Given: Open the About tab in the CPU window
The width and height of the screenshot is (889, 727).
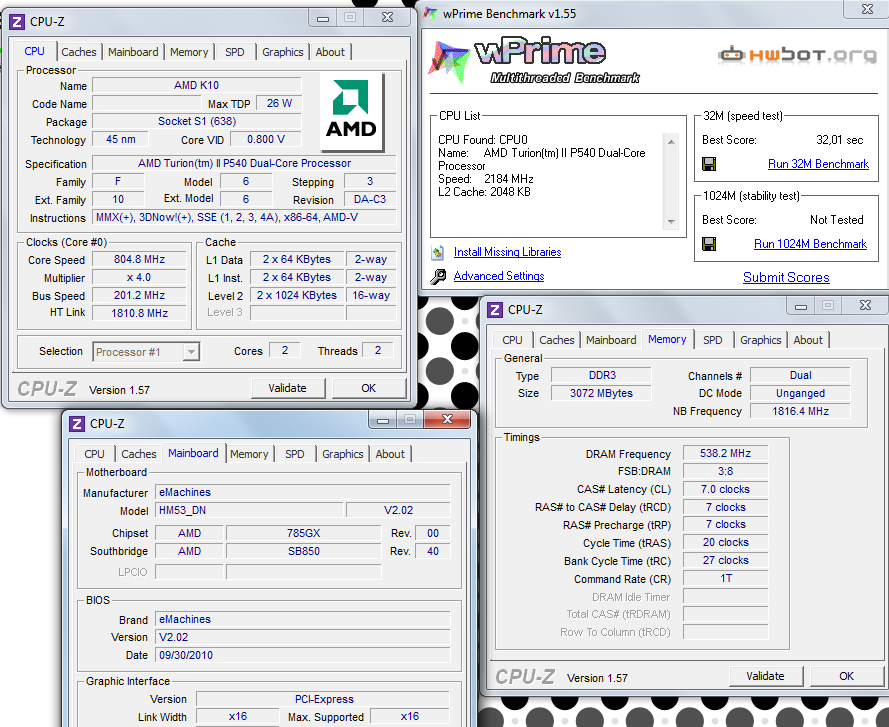Looking at the screenshot, I should (330, 52).
